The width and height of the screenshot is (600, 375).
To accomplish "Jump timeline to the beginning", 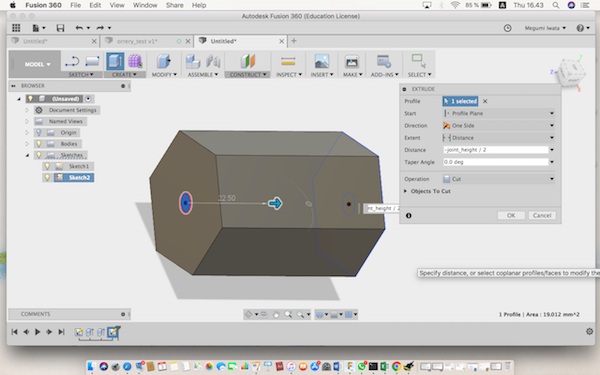I will click(x=15, y=332).
